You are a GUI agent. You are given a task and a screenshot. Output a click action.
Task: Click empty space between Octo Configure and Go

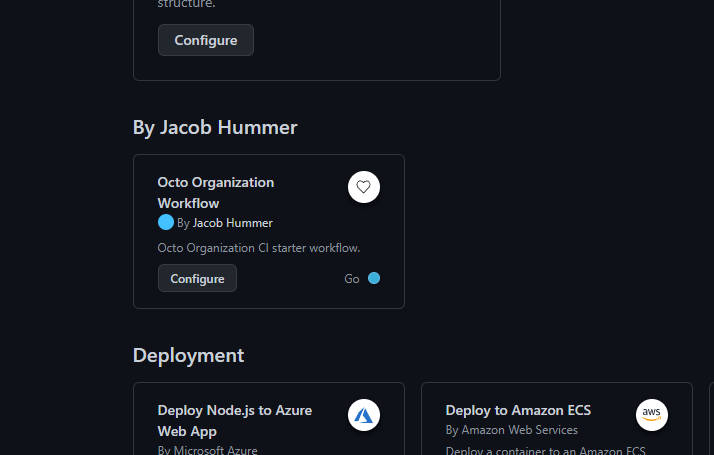coord(290,279)
